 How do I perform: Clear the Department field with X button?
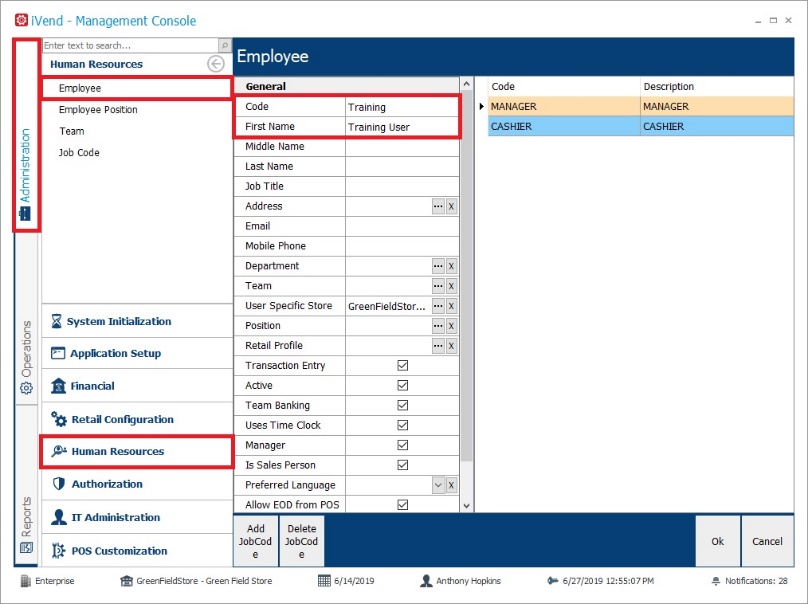pos(451,266)
